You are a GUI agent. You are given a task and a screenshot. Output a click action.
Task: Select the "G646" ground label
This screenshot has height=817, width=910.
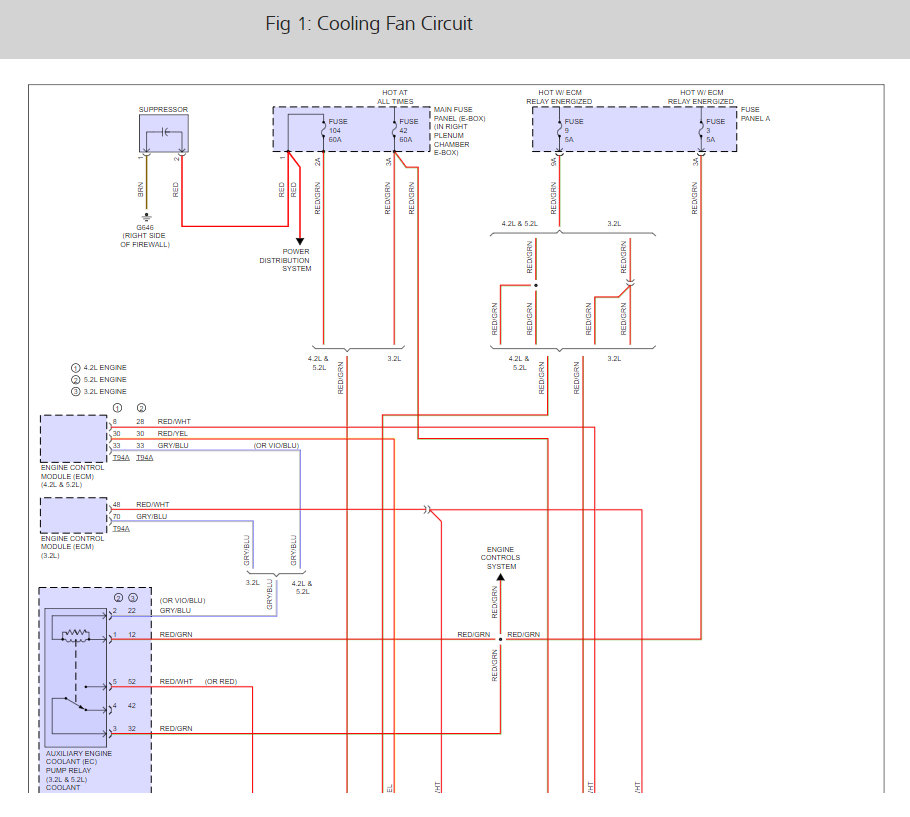click(x=145, y=227)
